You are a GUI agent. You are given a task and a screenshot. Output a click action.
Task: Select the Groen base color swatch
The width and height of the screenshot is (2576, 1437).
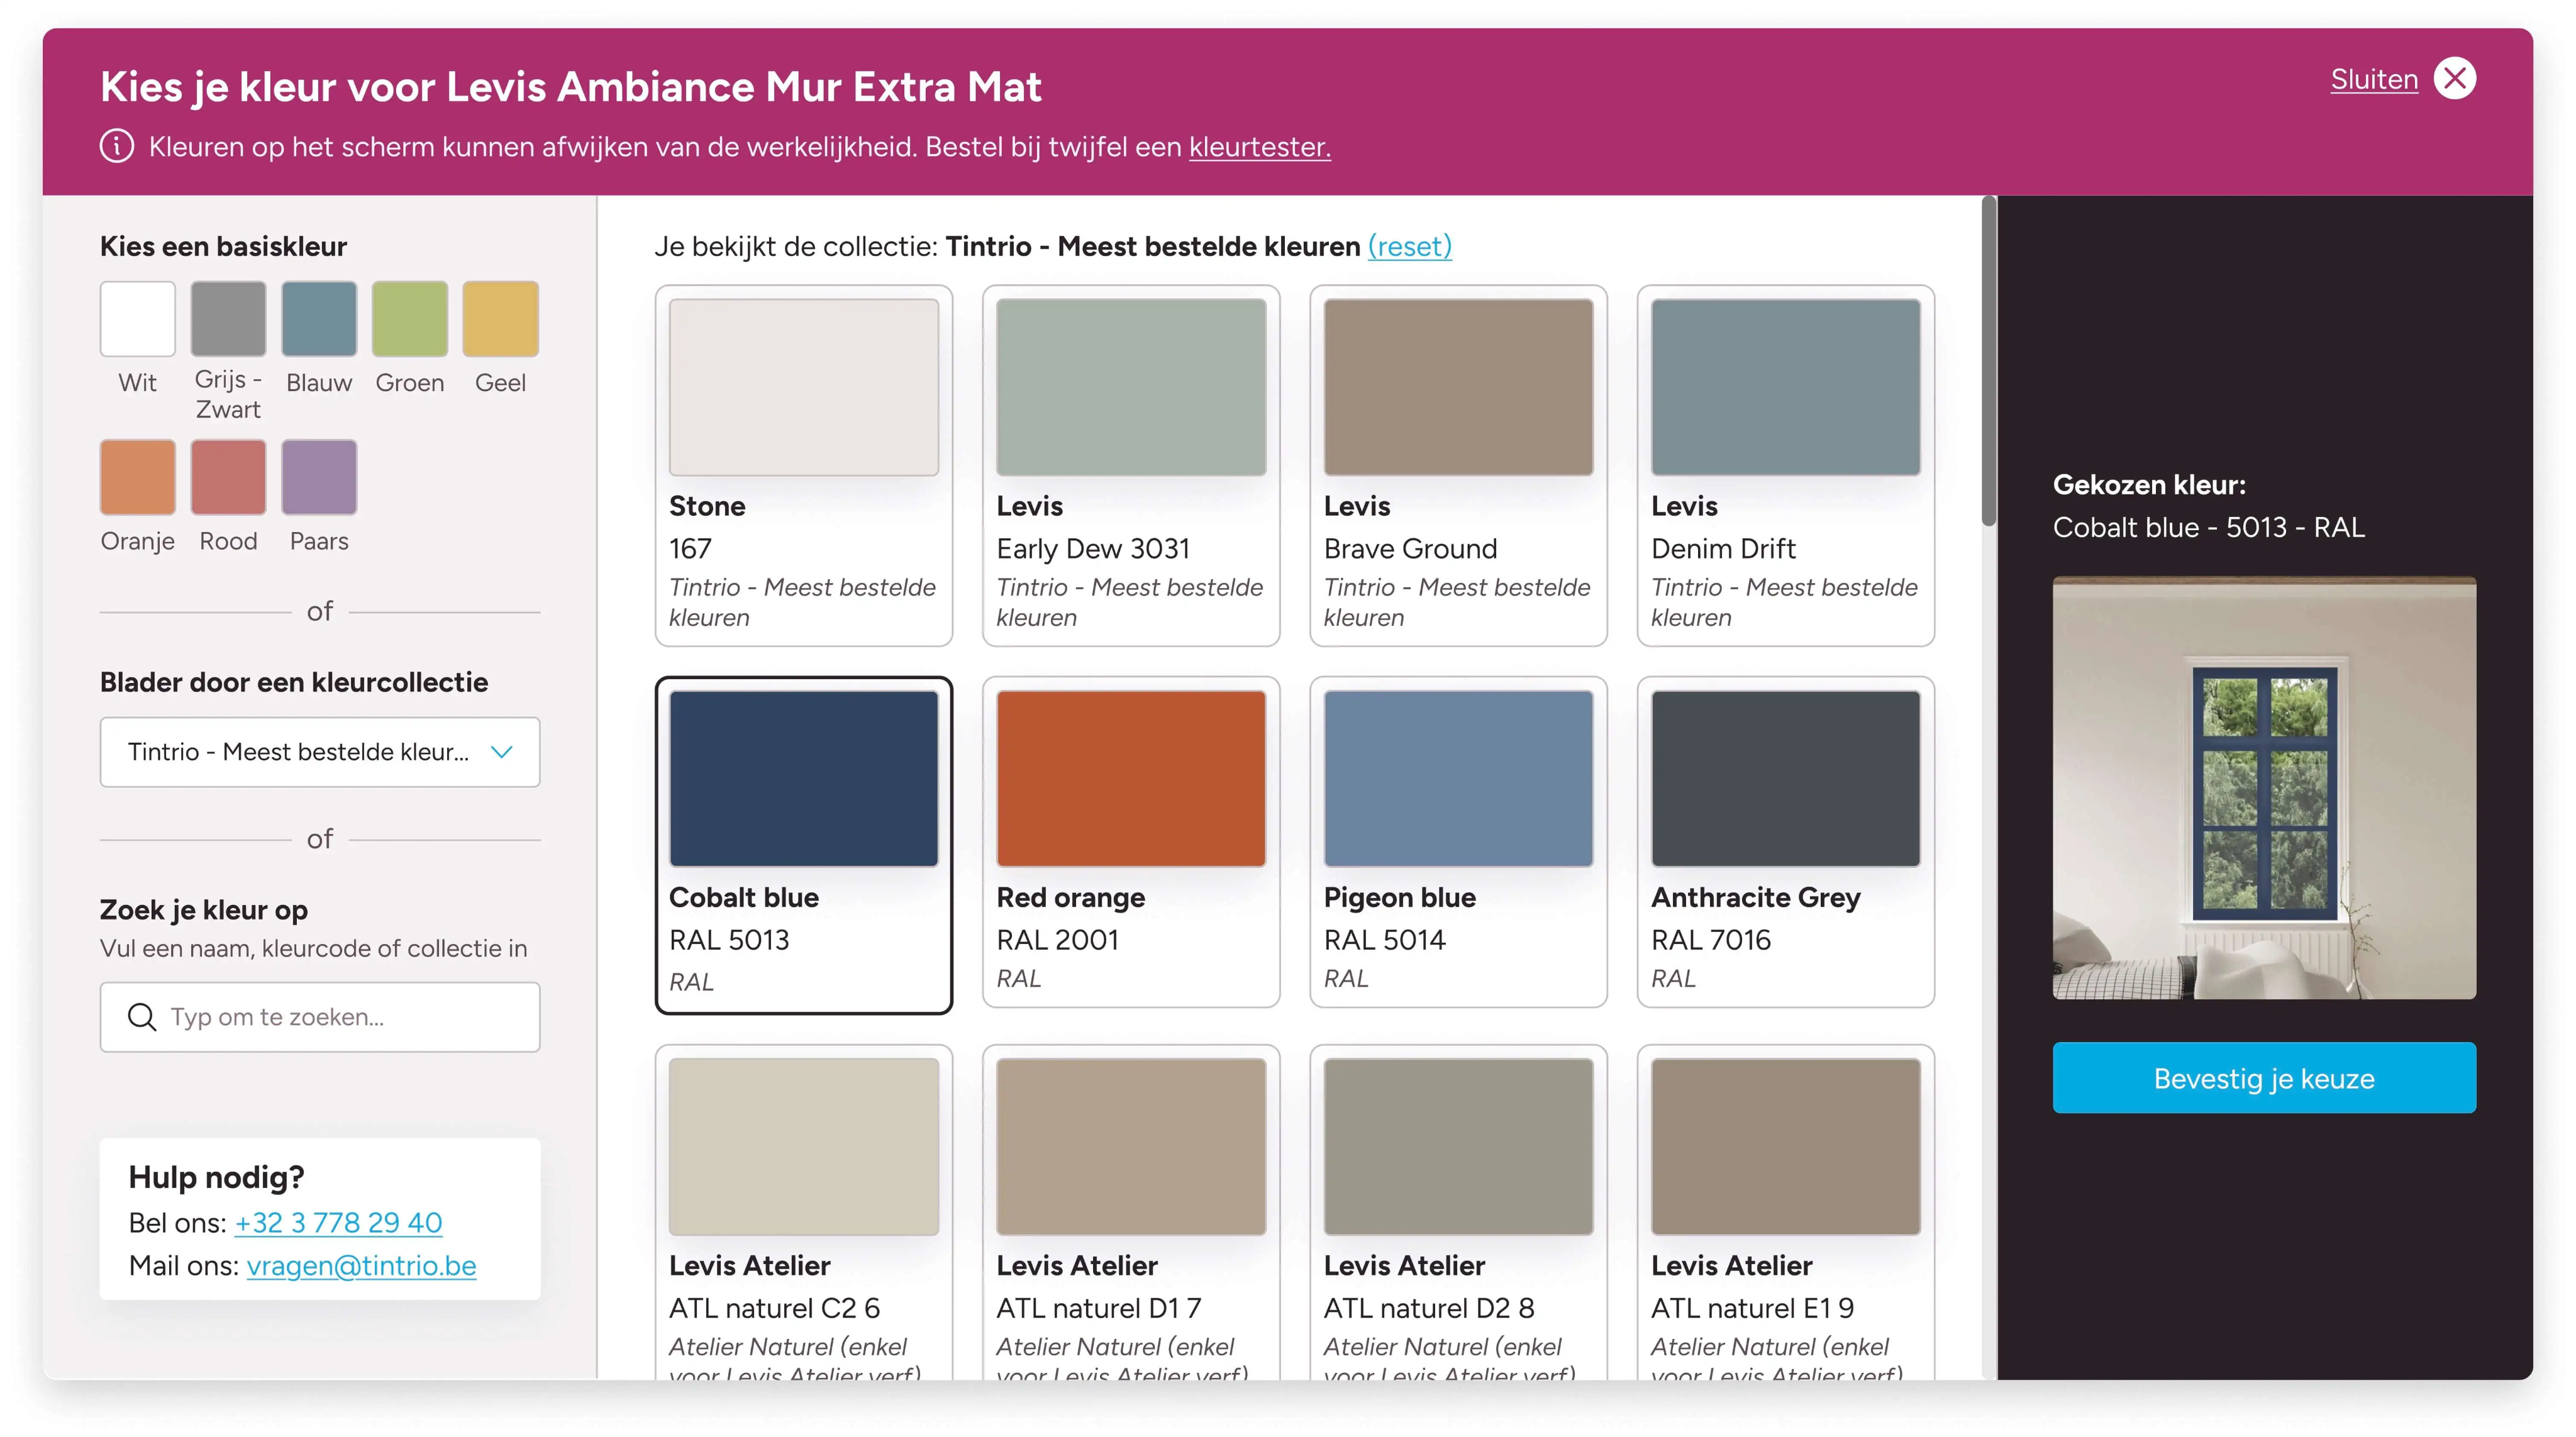click(409, 319)
